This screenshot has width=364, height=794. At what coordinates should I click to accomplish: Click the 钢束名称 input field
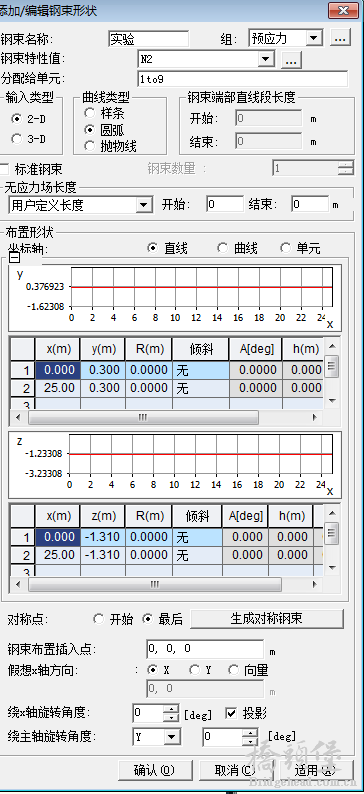148,38
